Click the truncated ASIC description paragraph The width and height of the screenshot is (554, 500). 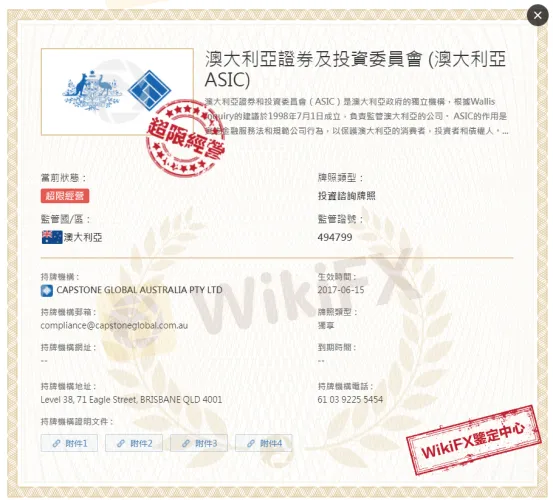point(356,116)
